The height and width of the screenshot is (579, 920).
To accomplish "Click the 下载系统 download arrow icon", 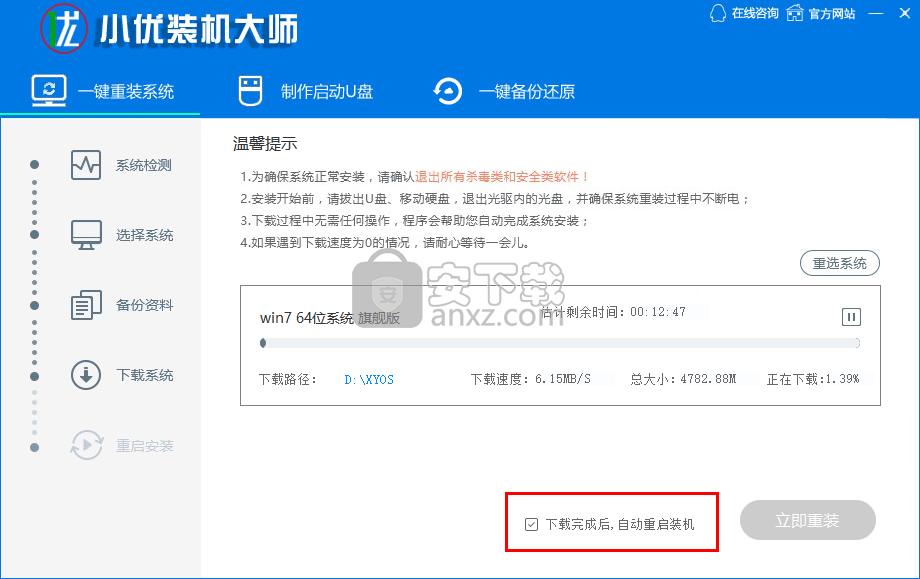I will pyautogui.click(x=86, y=375).
